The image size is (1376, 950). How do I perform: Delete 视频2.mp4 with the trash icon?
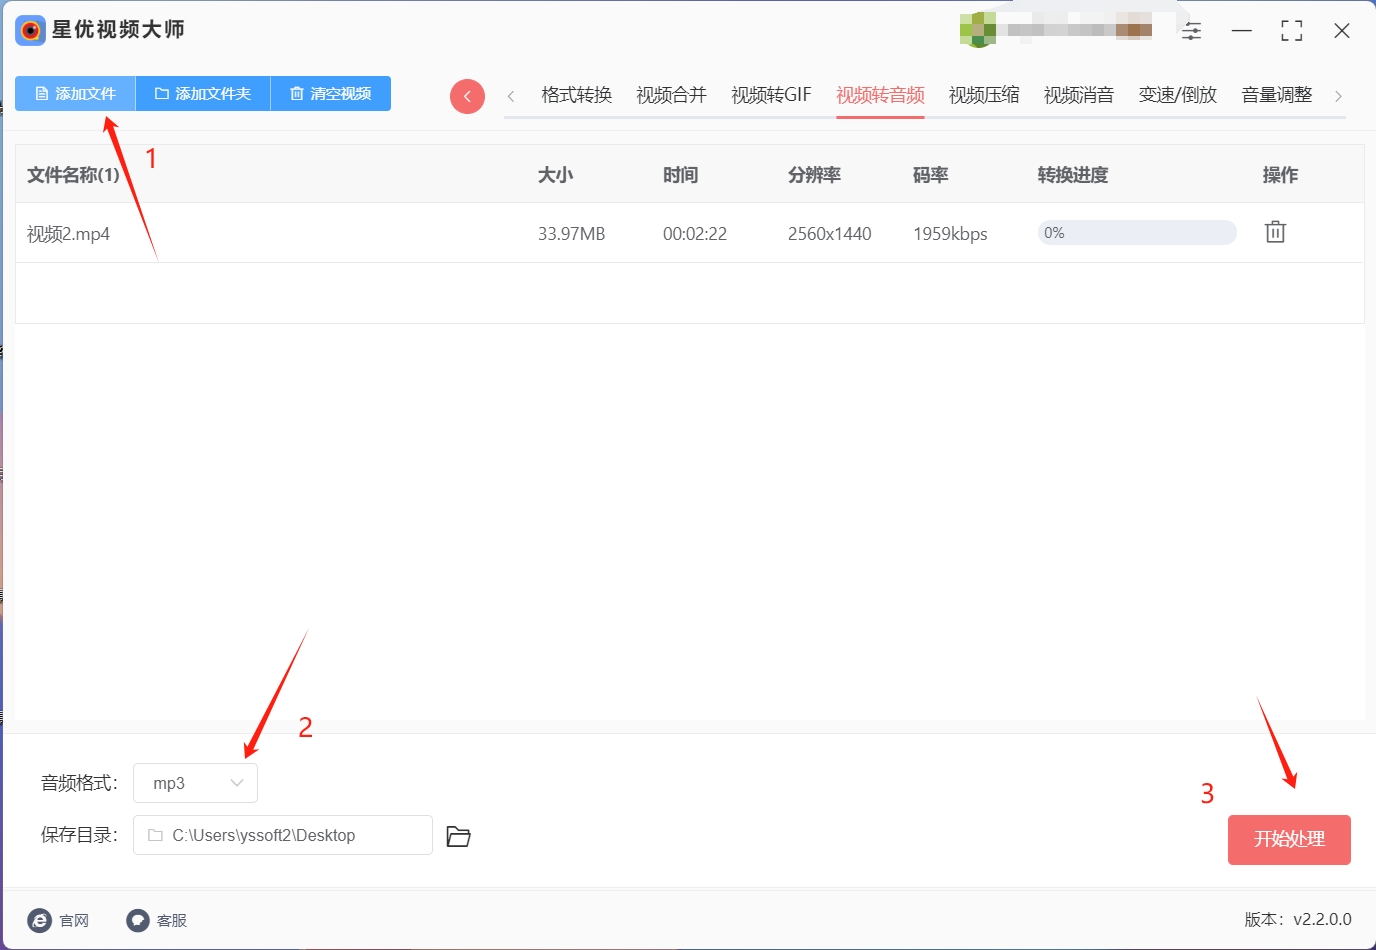click(x=1275, y=232)
